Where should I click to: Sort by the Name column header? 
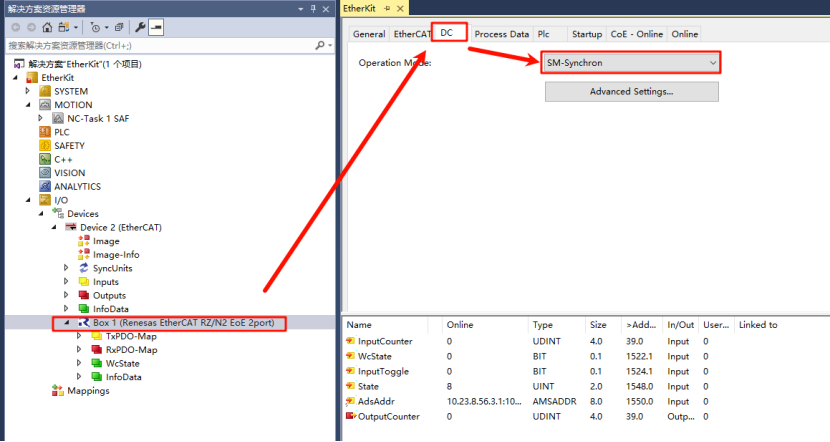pyautogui.click(x=386, y=325)
